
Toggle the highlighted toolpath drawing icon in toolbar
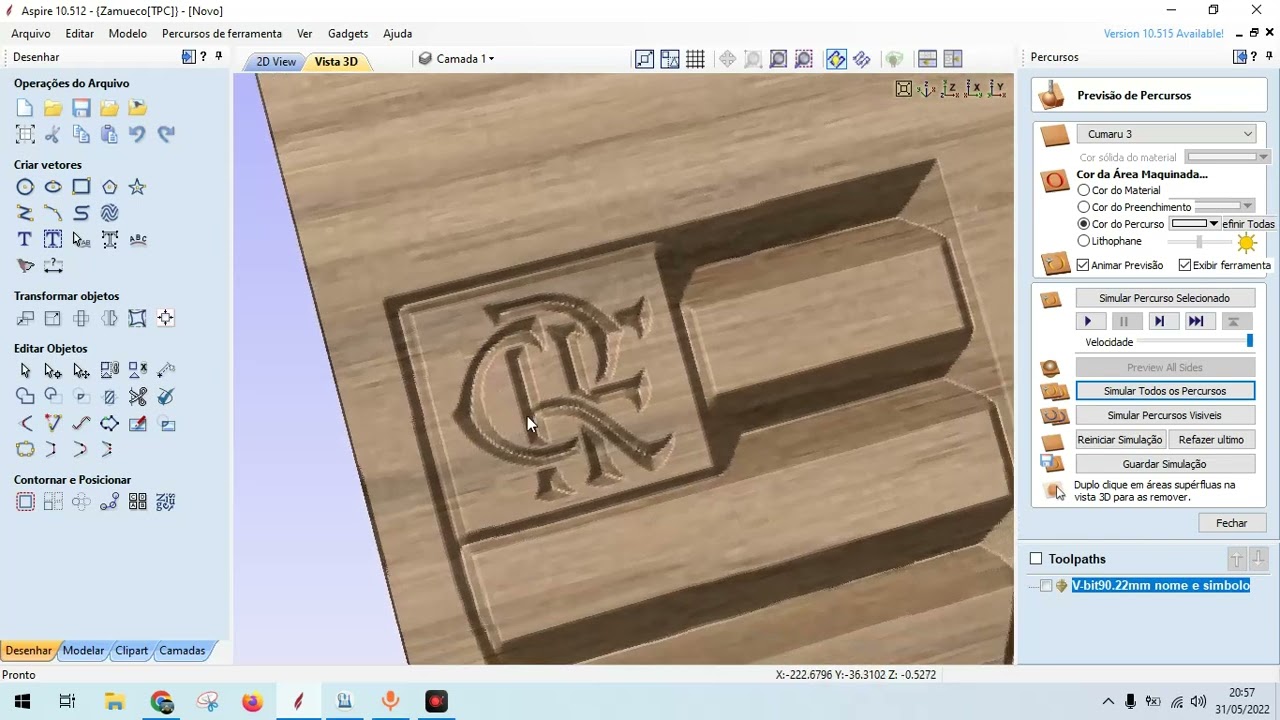pos(836,59)
